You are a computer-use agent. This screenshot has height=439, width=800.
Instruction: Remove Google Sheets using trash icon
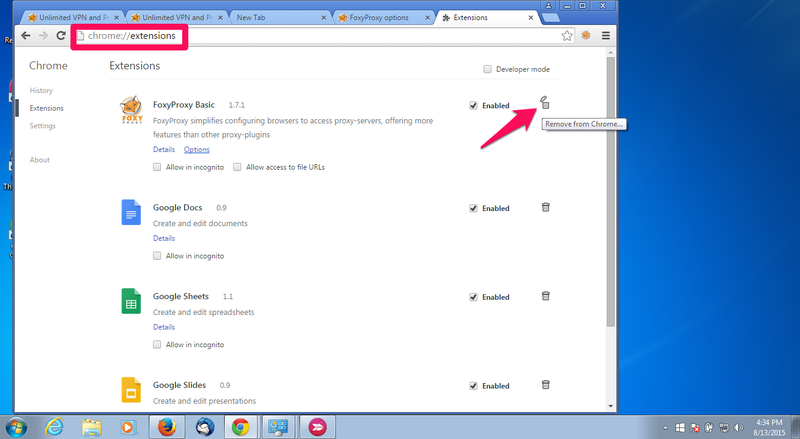545,296
